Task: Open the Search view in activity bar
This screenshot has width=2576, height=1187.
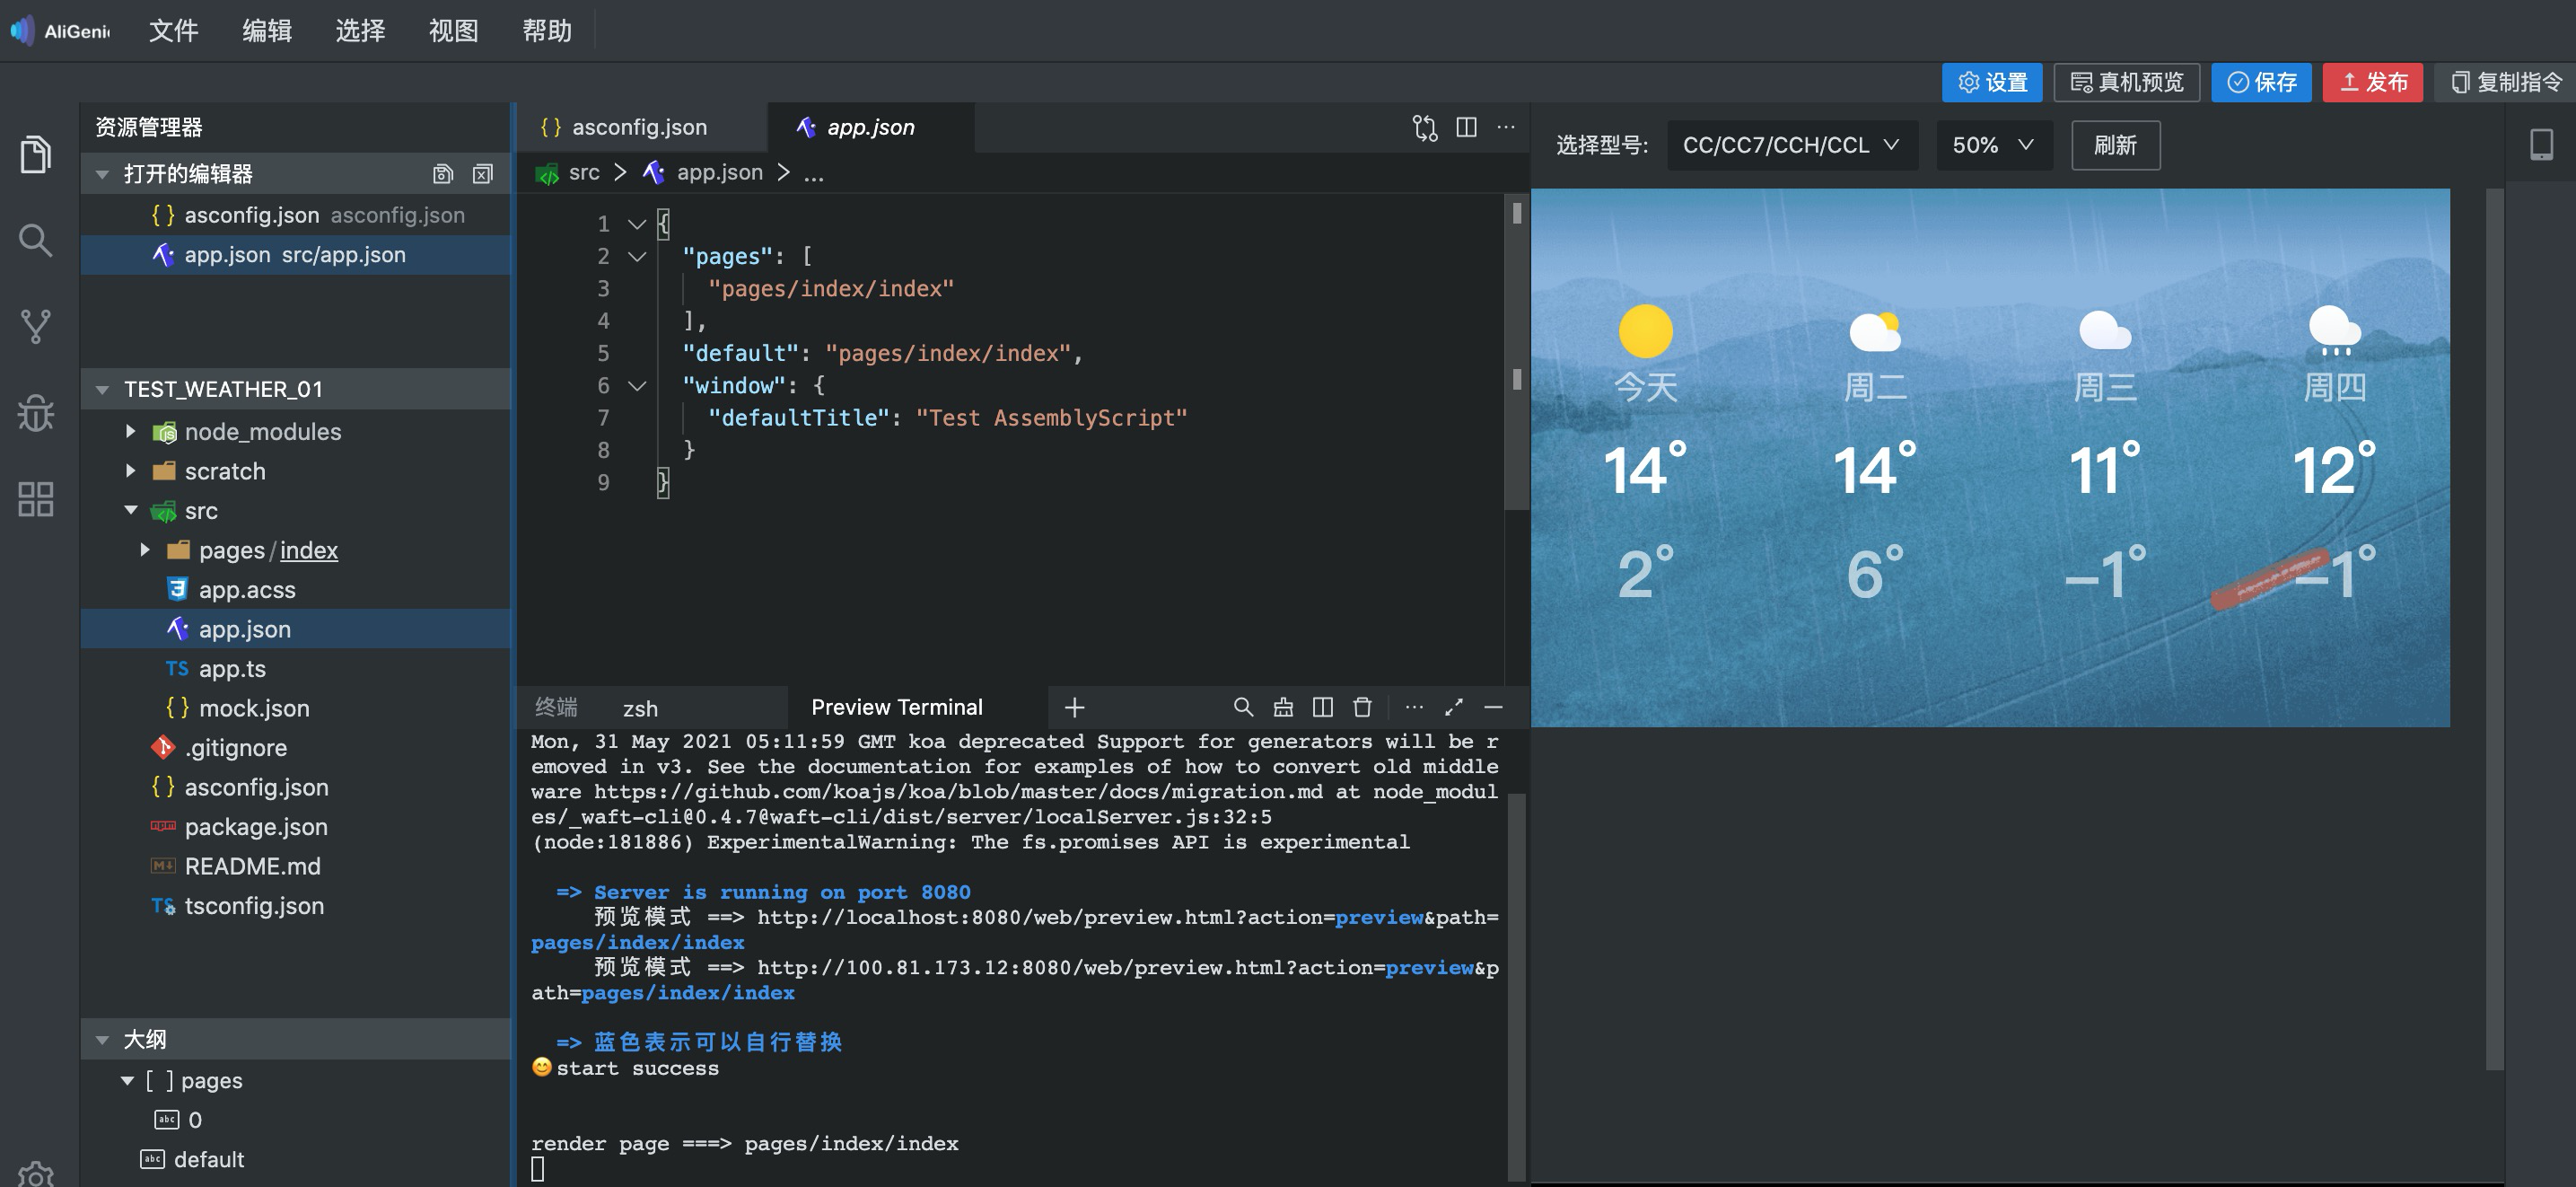Action: [x=35, y=240]
